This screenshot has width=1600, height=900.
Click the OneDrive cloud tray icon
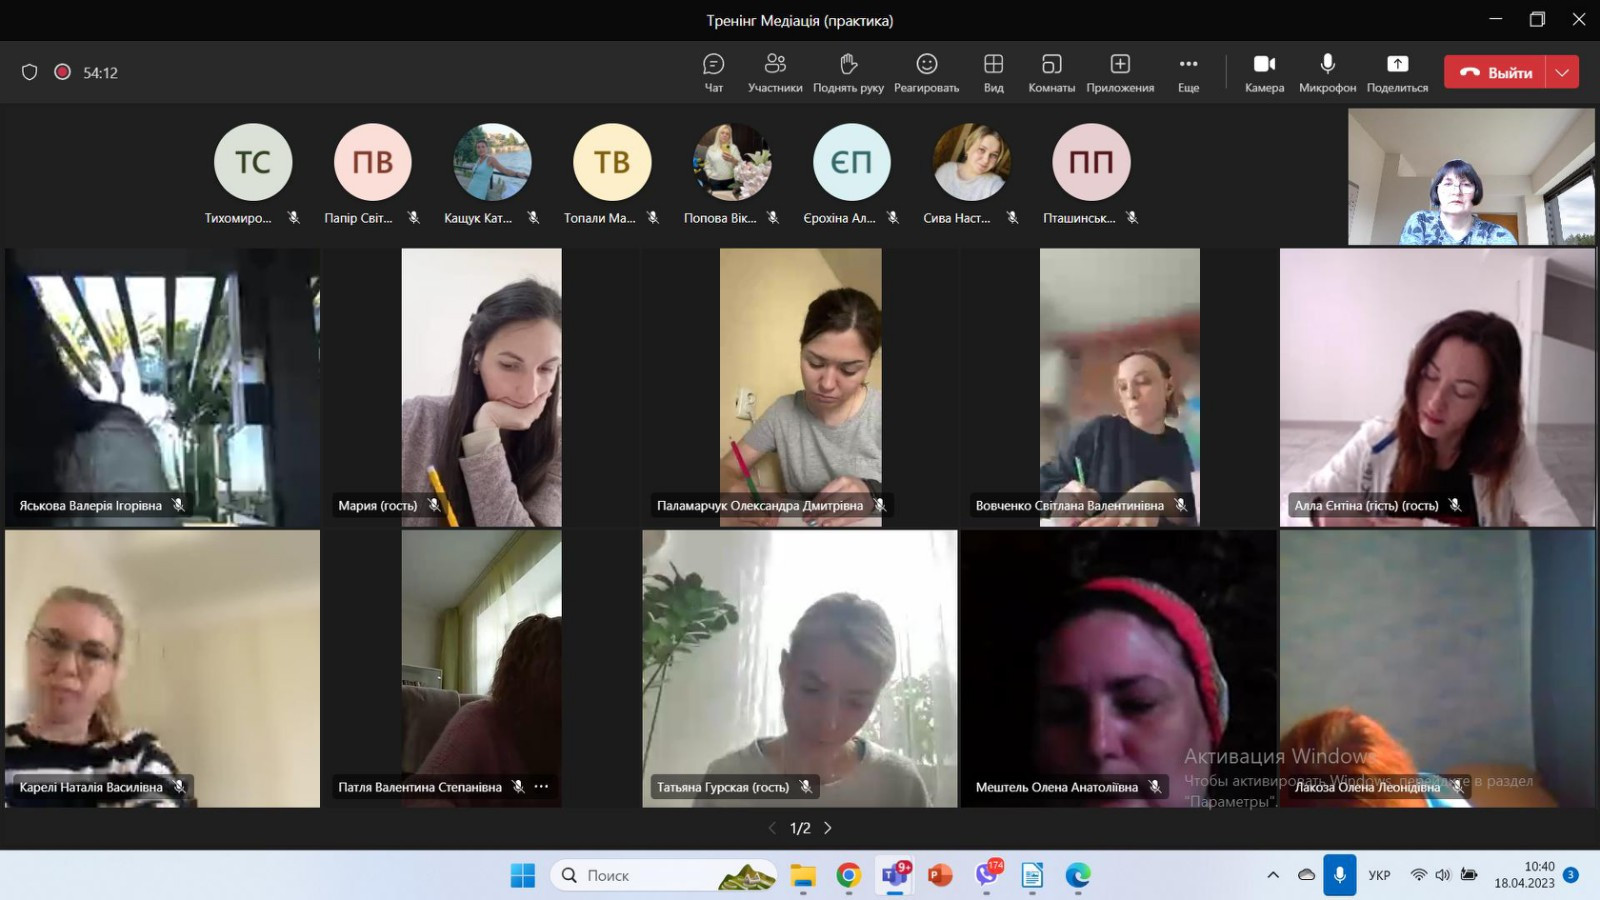tap(1306, 875)
